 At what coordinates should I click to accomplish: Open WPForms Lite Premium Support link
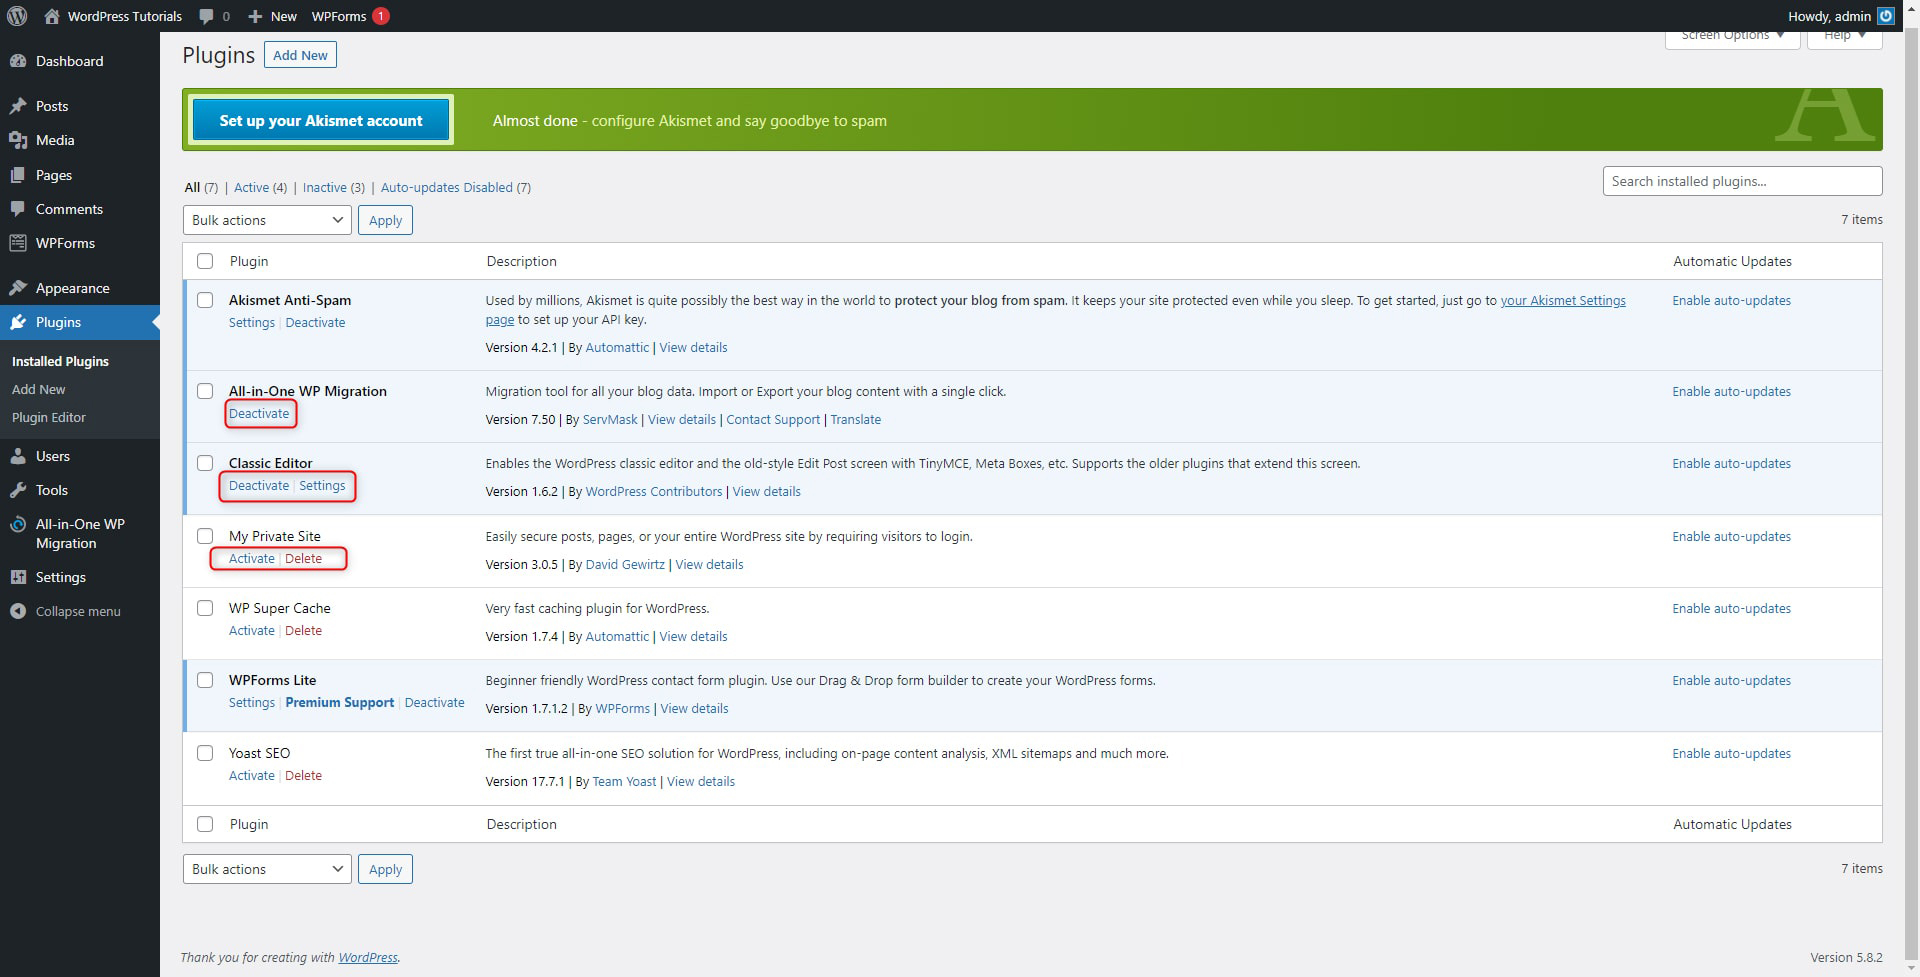point(340,702)
